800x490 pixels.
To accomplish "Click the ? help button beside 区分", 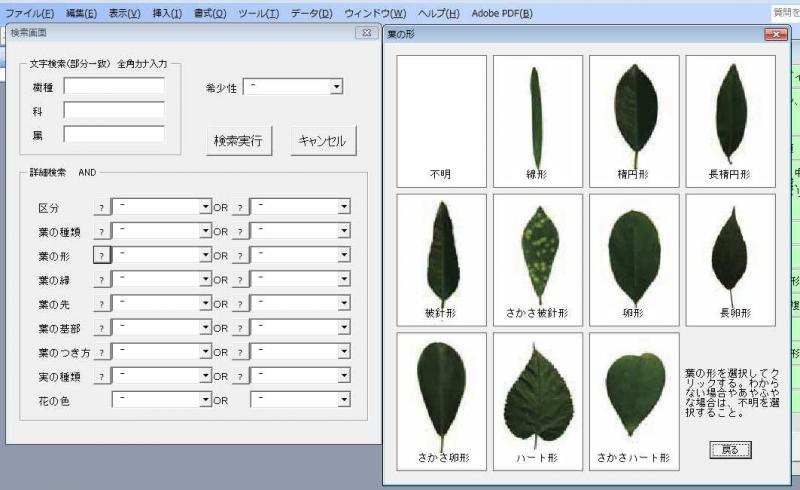I will pyautogui.click(x=101, y=207).
